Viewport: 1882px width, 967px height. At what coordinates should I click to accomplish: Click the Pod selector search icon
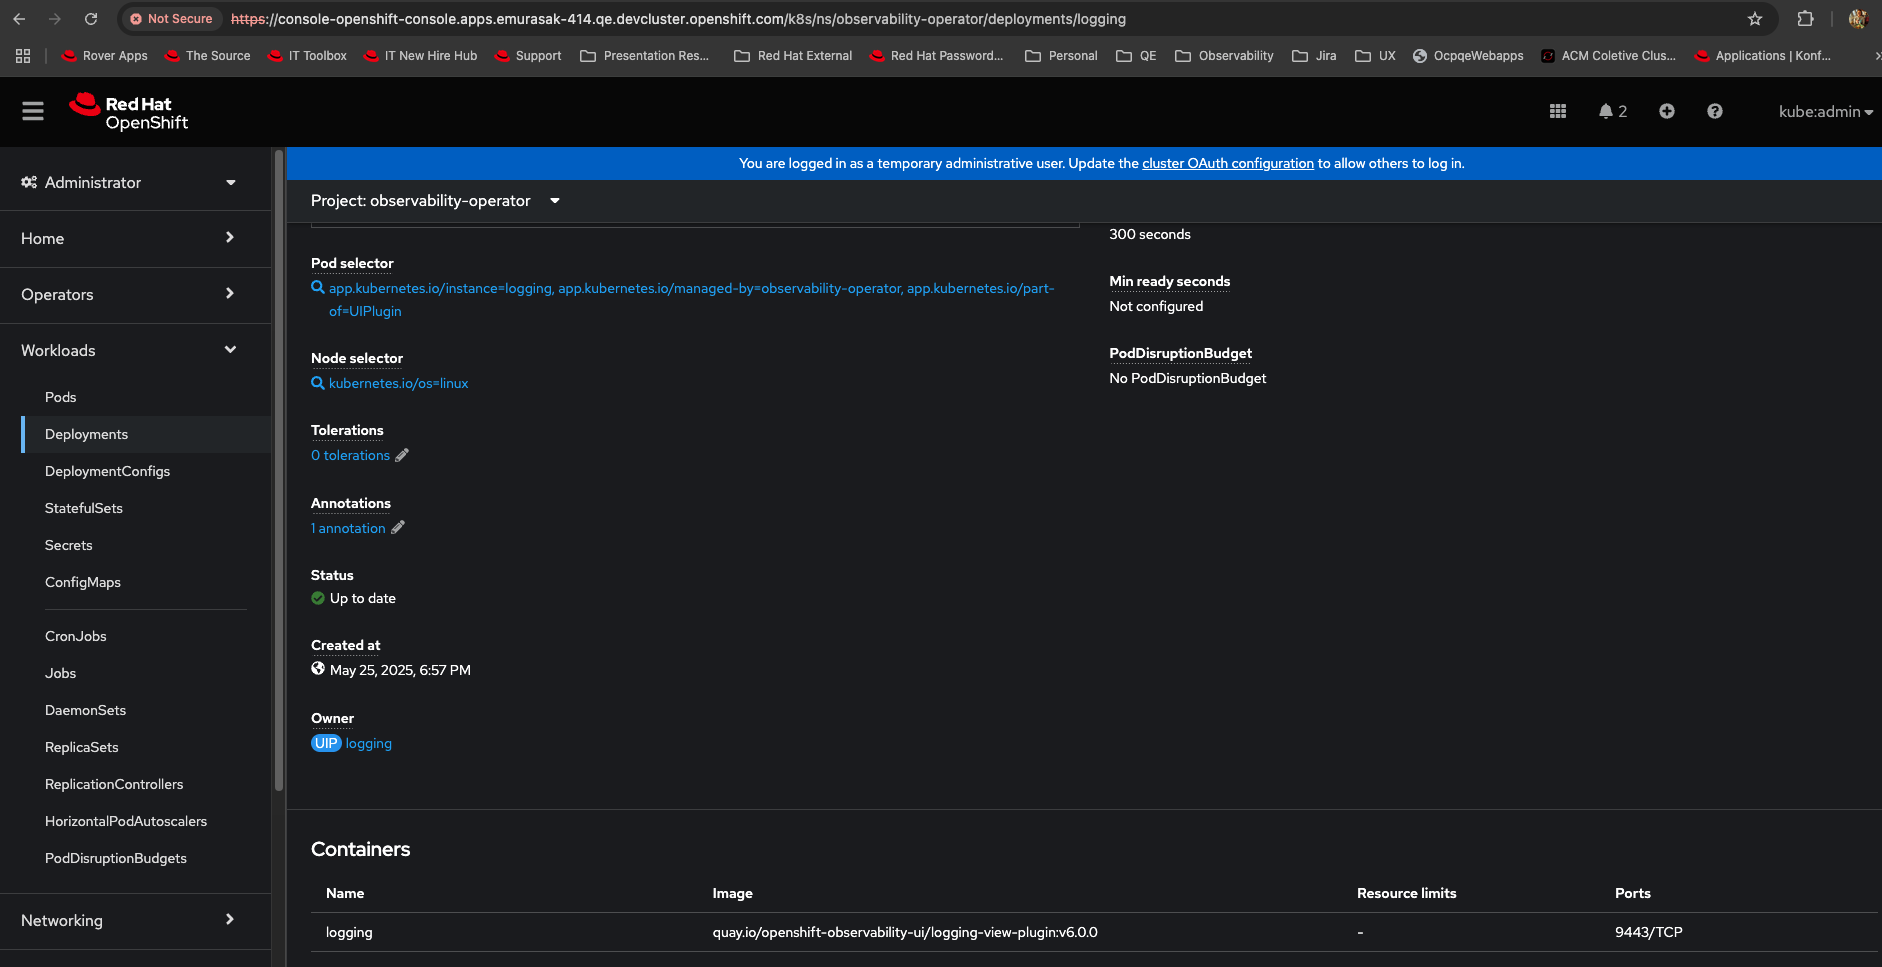click(x=318, y=287)
